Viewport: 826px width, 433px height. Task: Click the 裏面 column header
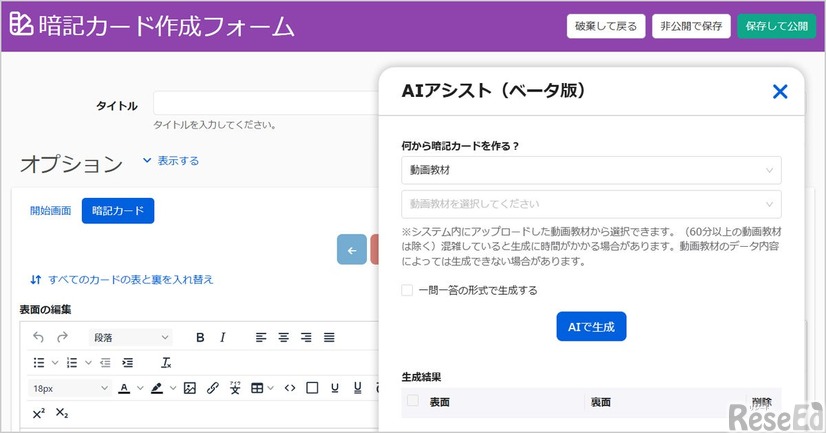tap(601, 402)
